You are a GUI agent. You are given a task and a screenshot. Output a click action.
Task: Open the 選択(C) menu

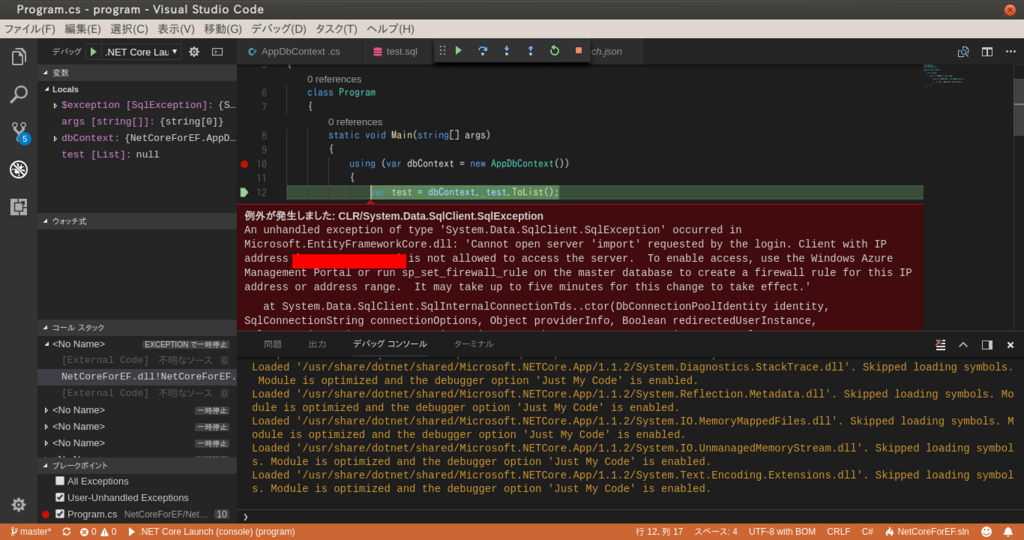(129, 29)
